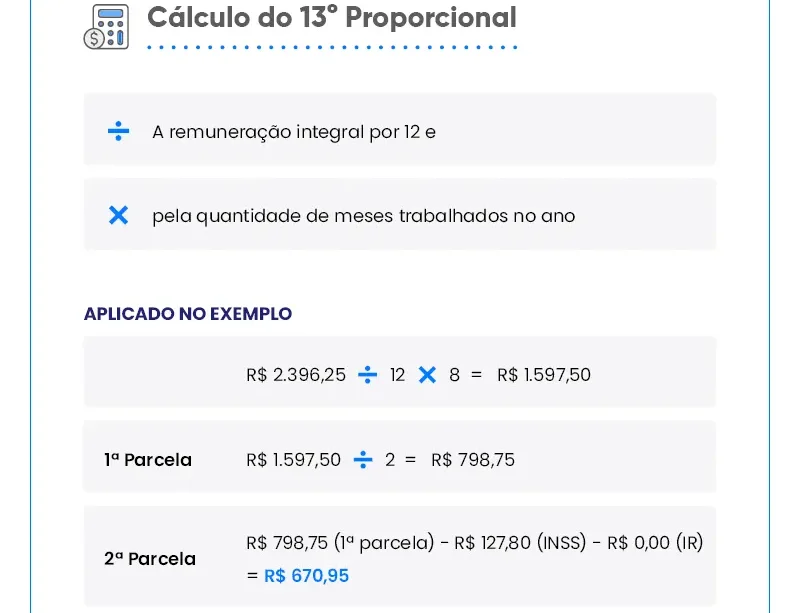Click the "2ª Parcela" row label
This screenshot has width=800, height=613.
150,559
